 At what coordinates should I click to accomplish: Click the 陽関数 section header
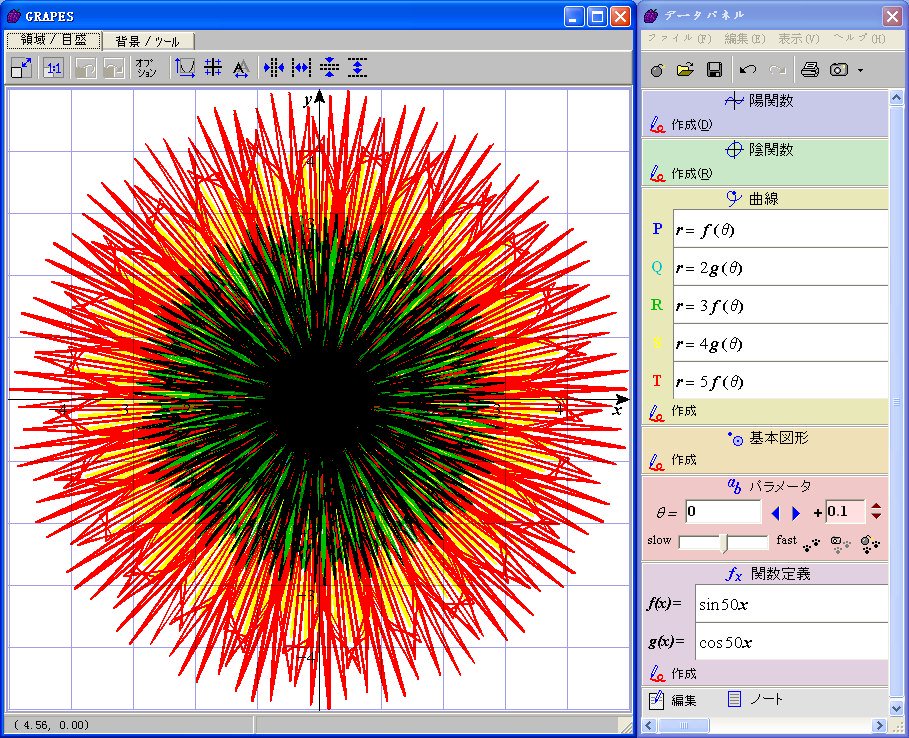click(x=764, y=101)
